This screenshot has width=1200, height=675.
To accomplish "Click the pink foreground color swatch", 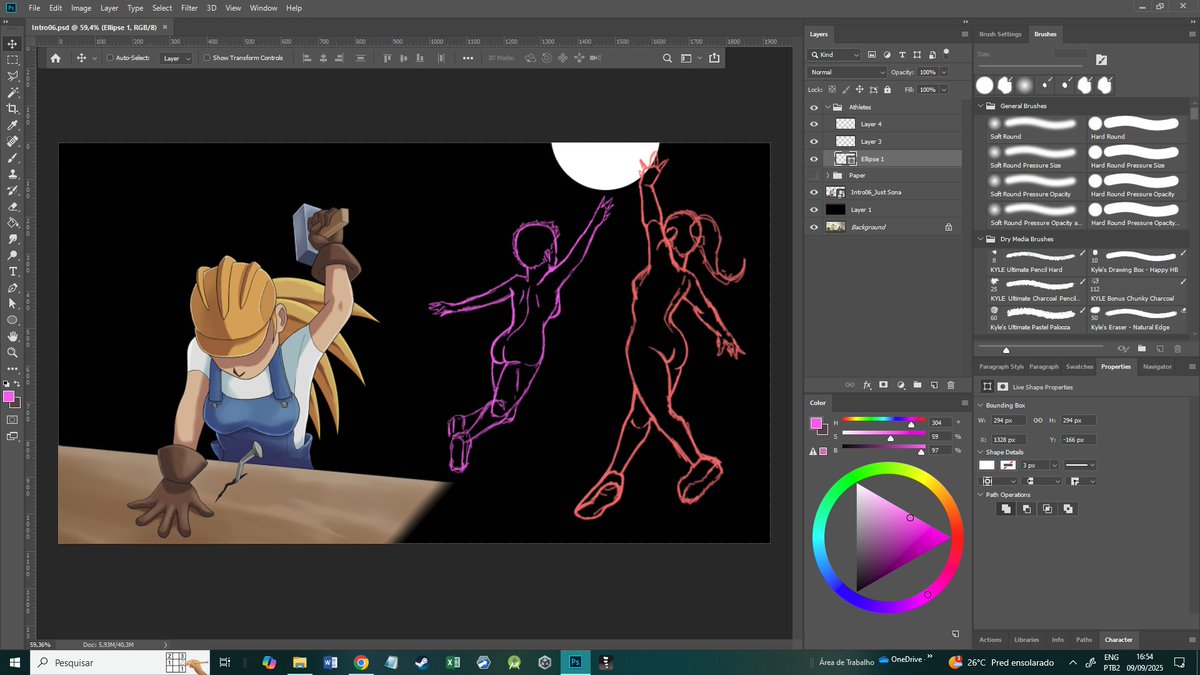I will [7, 397].
